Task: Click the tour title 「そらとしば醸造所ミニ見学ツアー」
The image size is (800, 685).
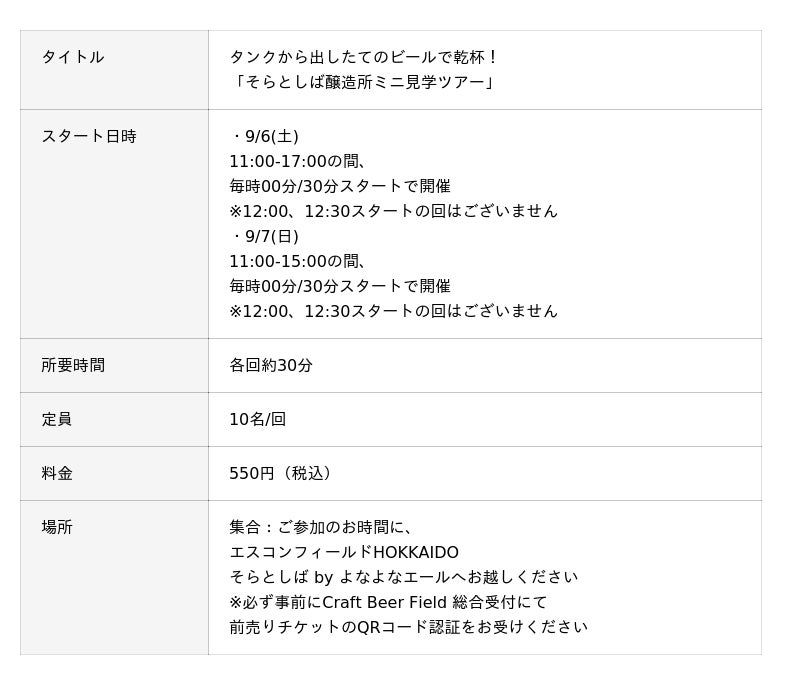Action: (x=363, y=82)
